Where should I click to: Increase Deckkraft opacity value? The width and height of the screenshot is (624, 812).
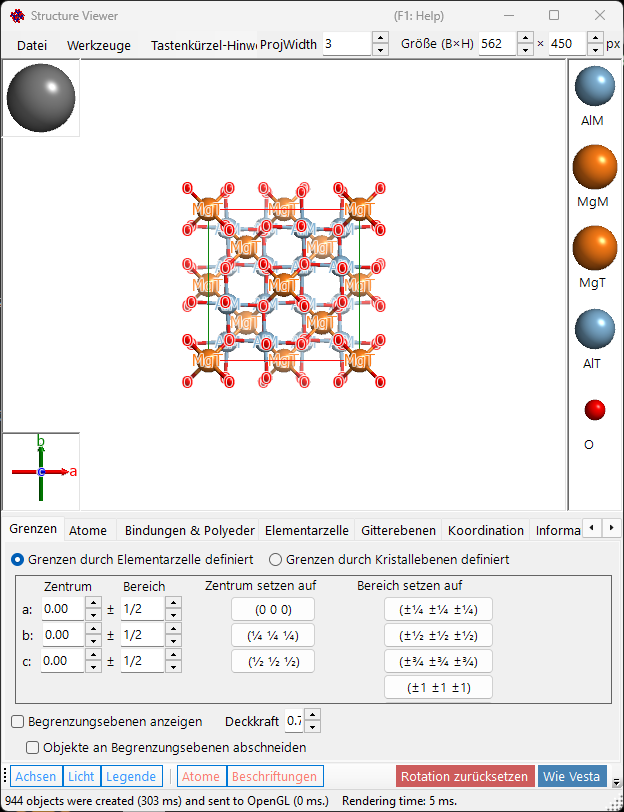pos(313,715)
